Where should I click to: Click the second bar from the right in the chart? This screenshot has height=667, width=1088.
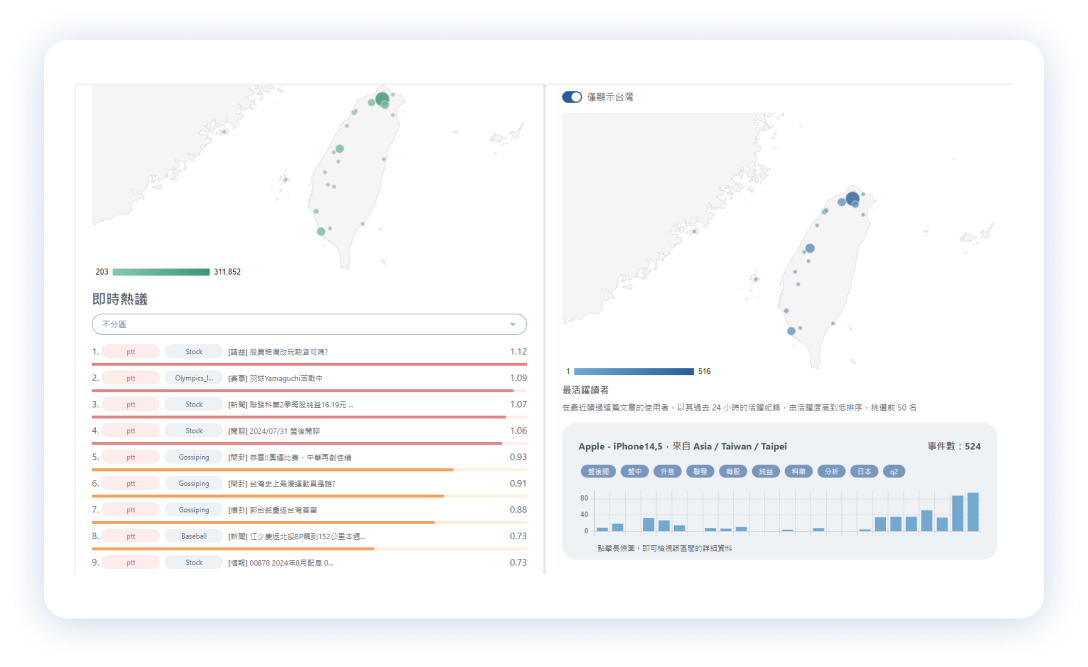[x=958, y=514]
